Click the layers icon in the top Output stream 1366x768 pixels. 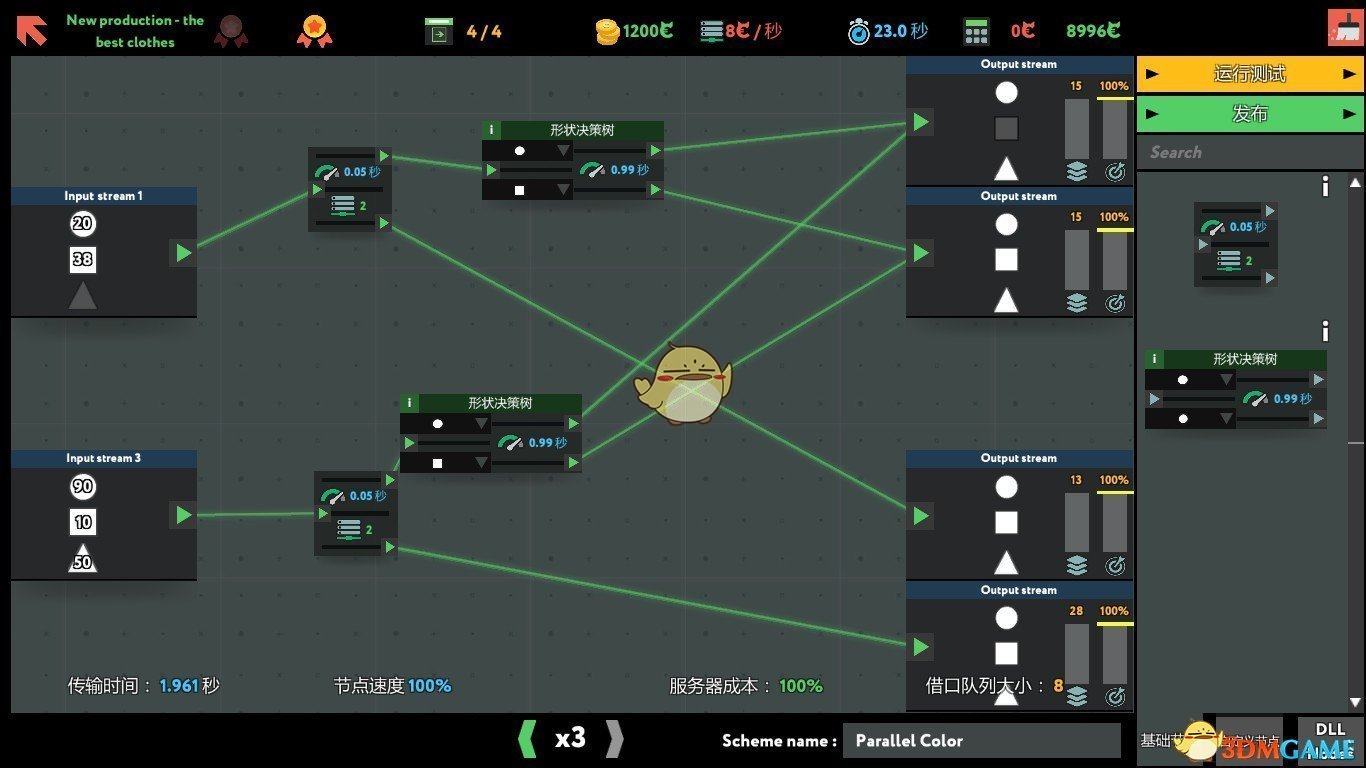[1076, 172]
